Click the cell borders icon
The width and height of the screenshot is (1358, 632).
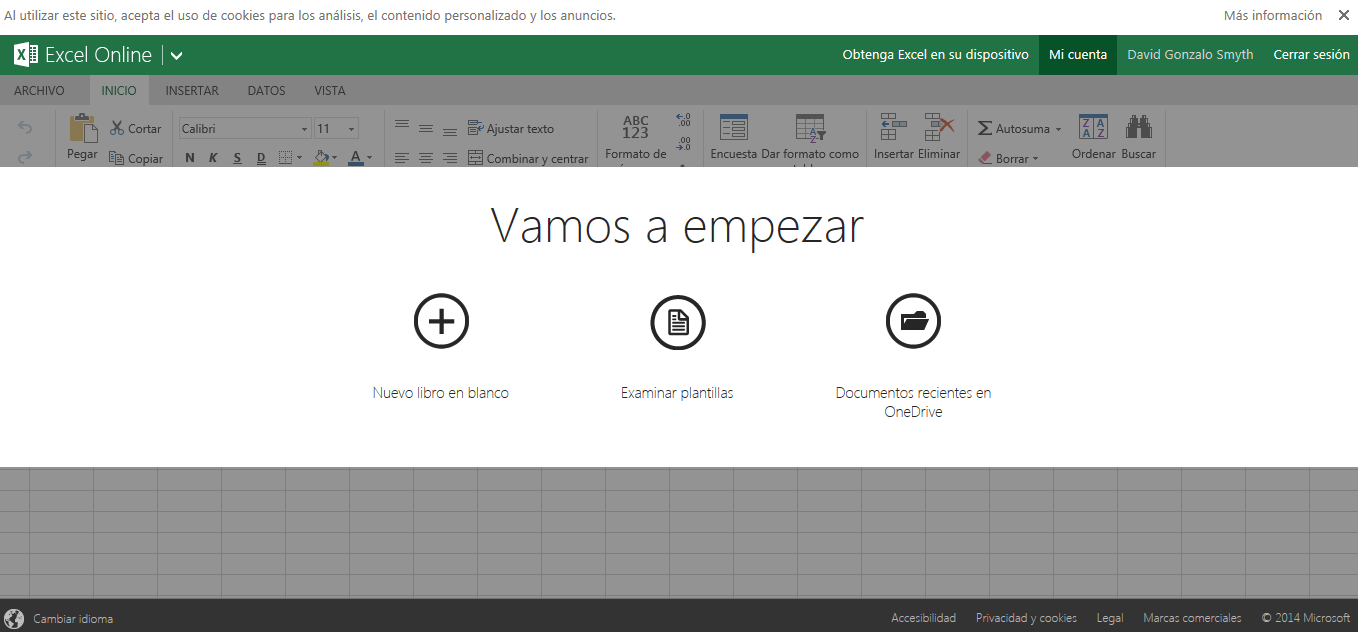click(x=285, y=157)
